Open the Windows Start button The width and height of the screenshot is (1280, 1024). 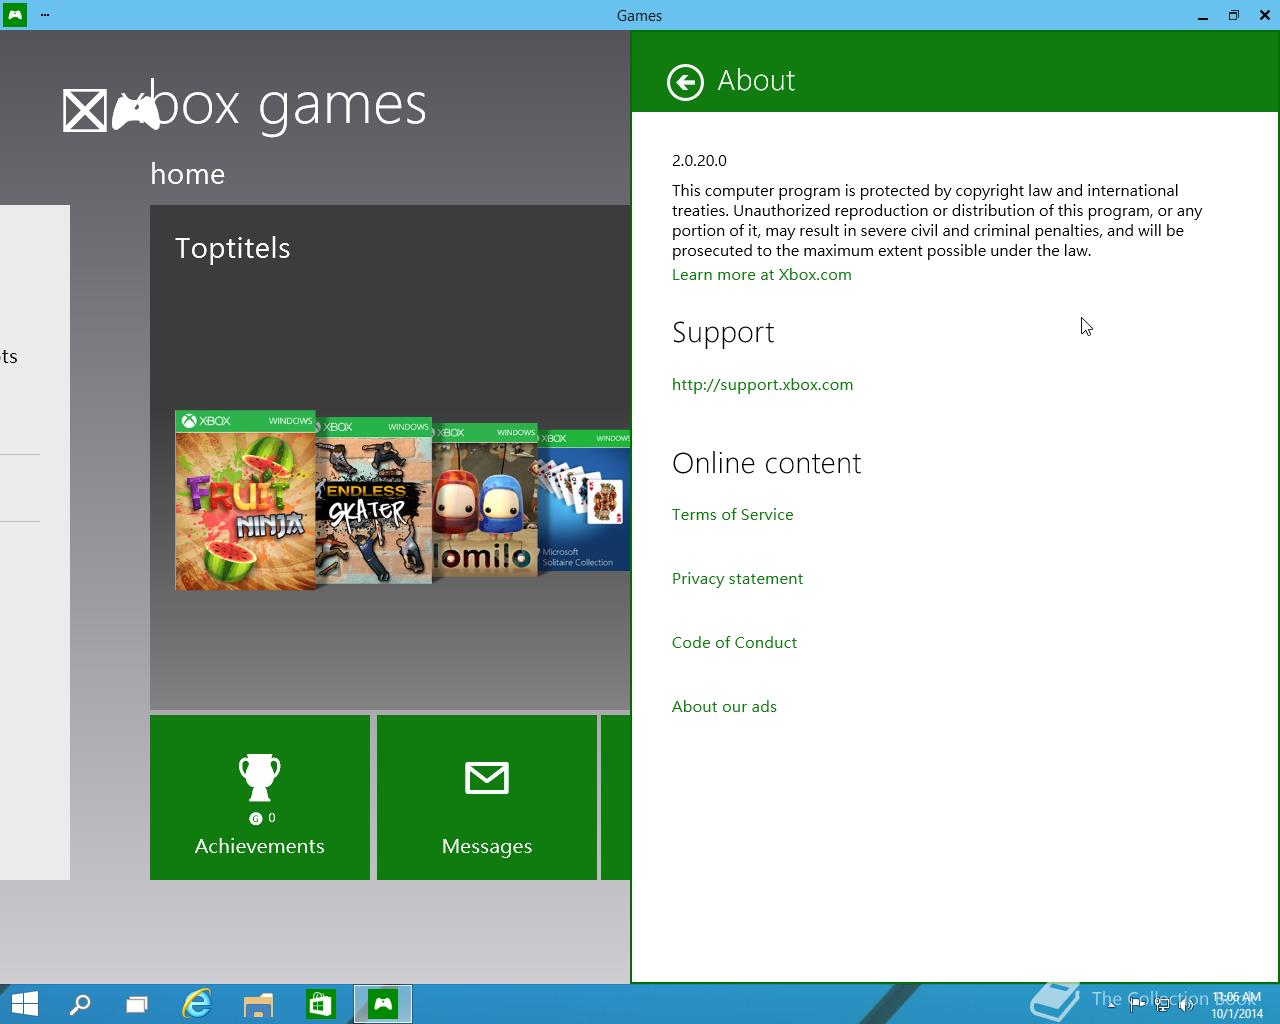[24, 1004]
